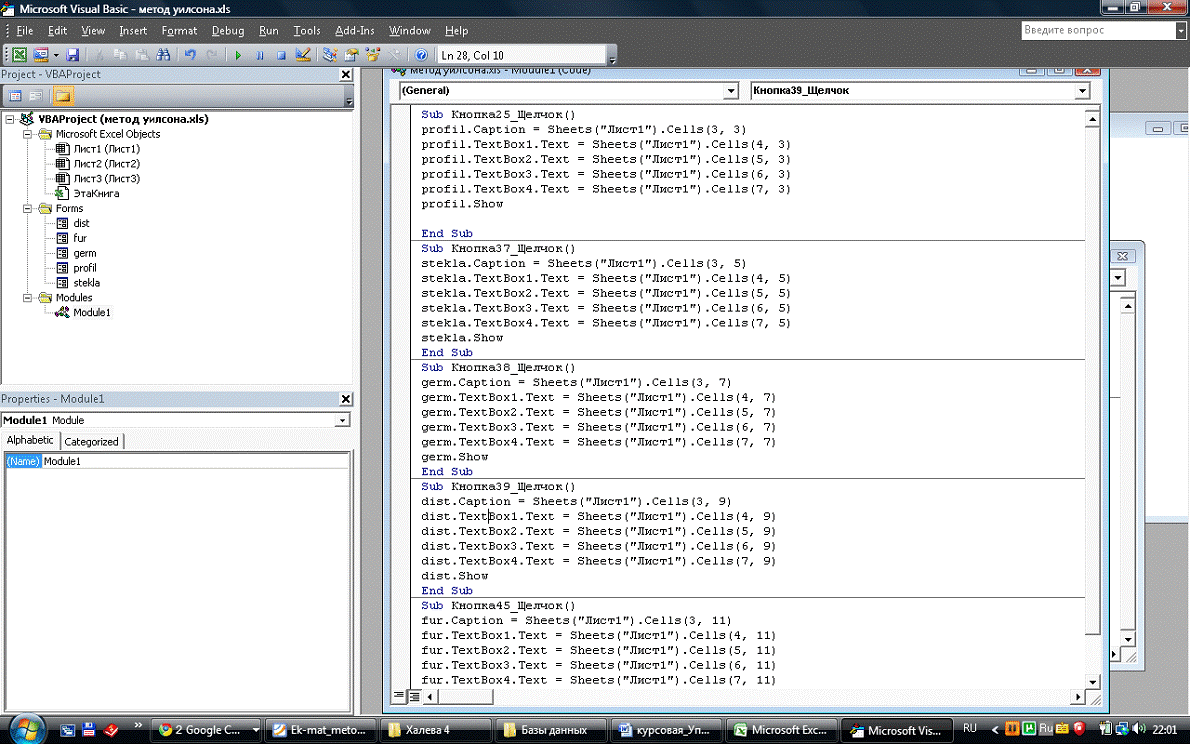The image size is (1190, 744).
Task: Click the Reset stop icon
Action: coord(281,55)
